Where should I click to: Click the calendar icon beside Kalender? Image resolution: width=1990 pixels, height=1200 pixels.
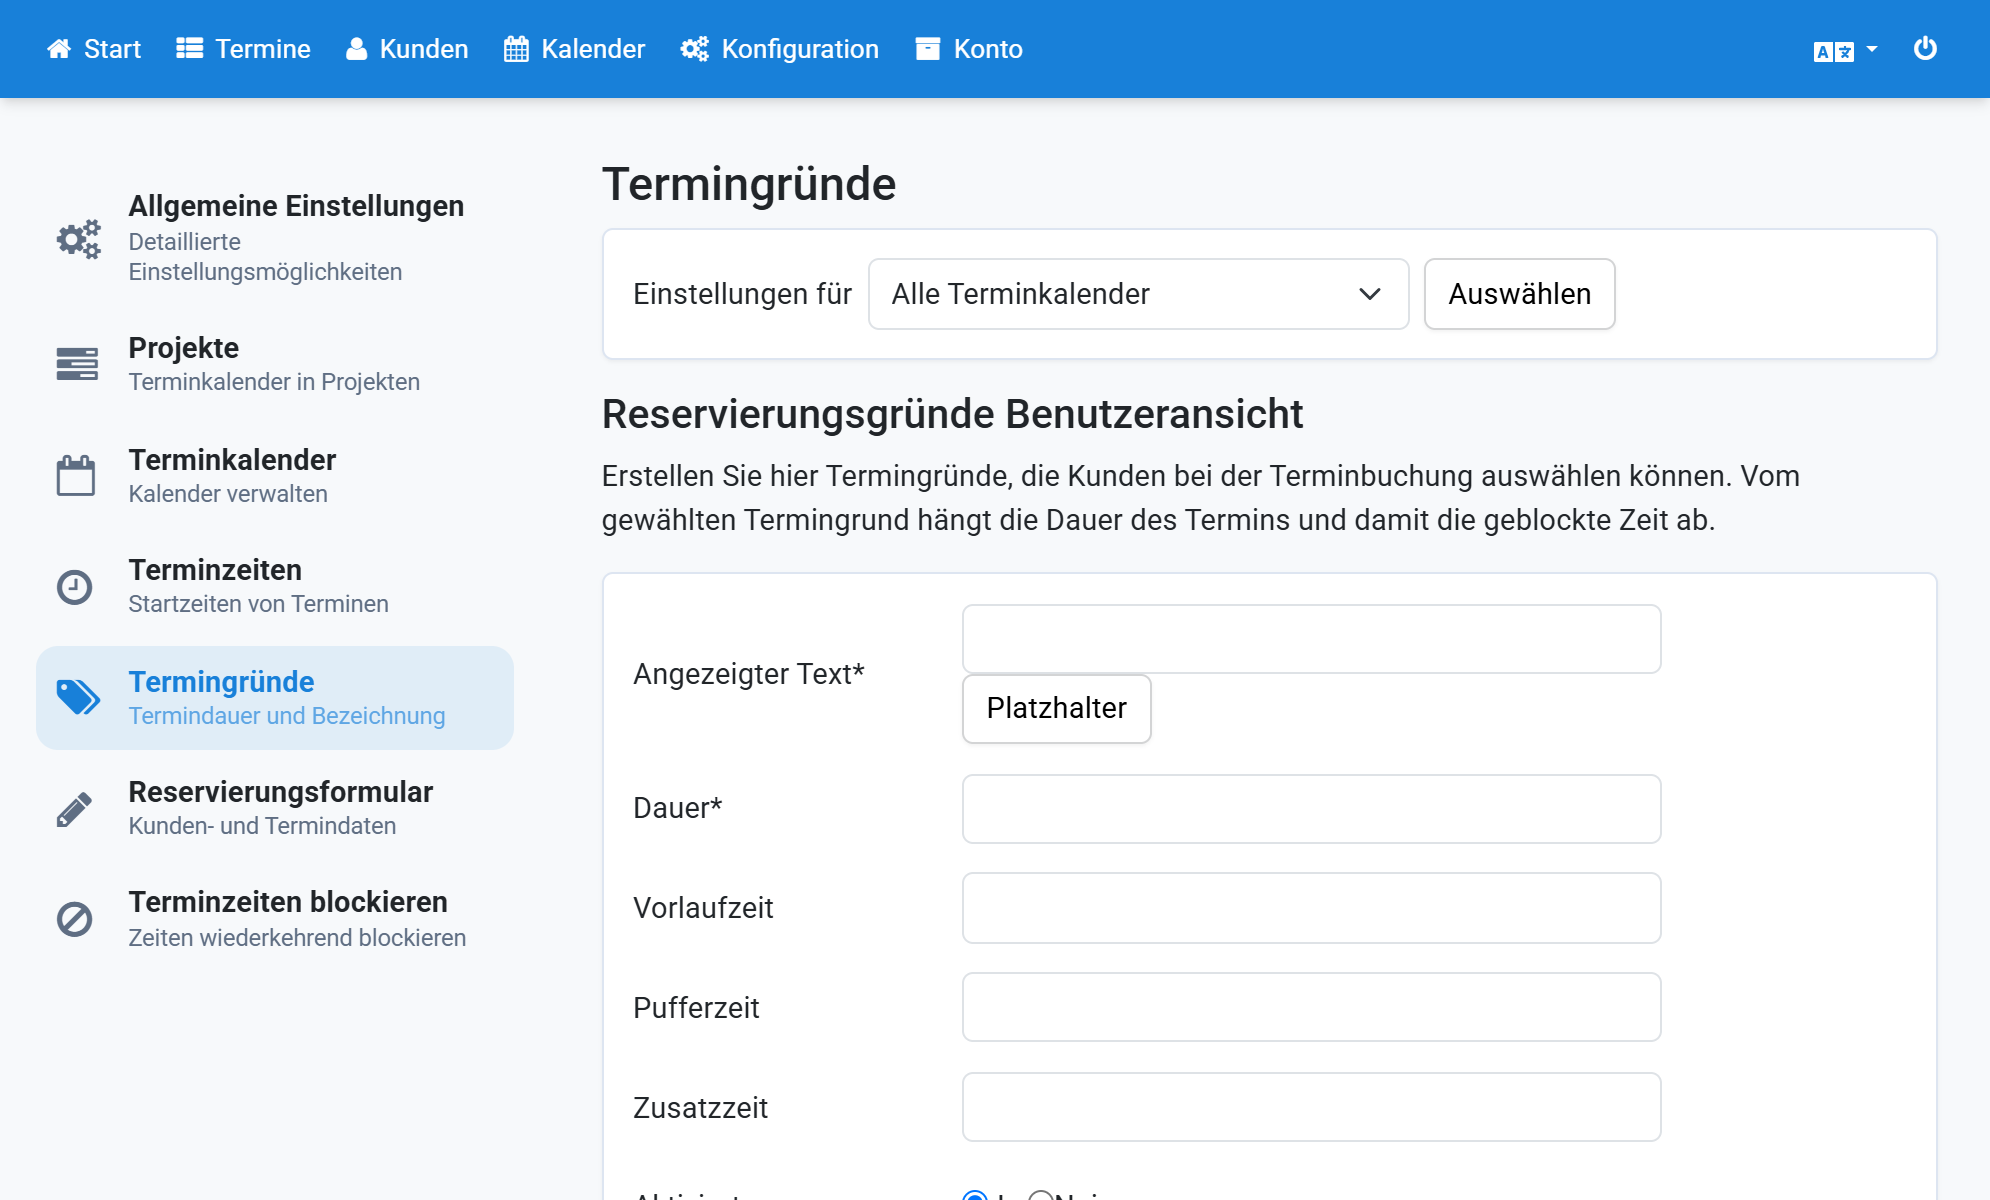tap(516, 49)
